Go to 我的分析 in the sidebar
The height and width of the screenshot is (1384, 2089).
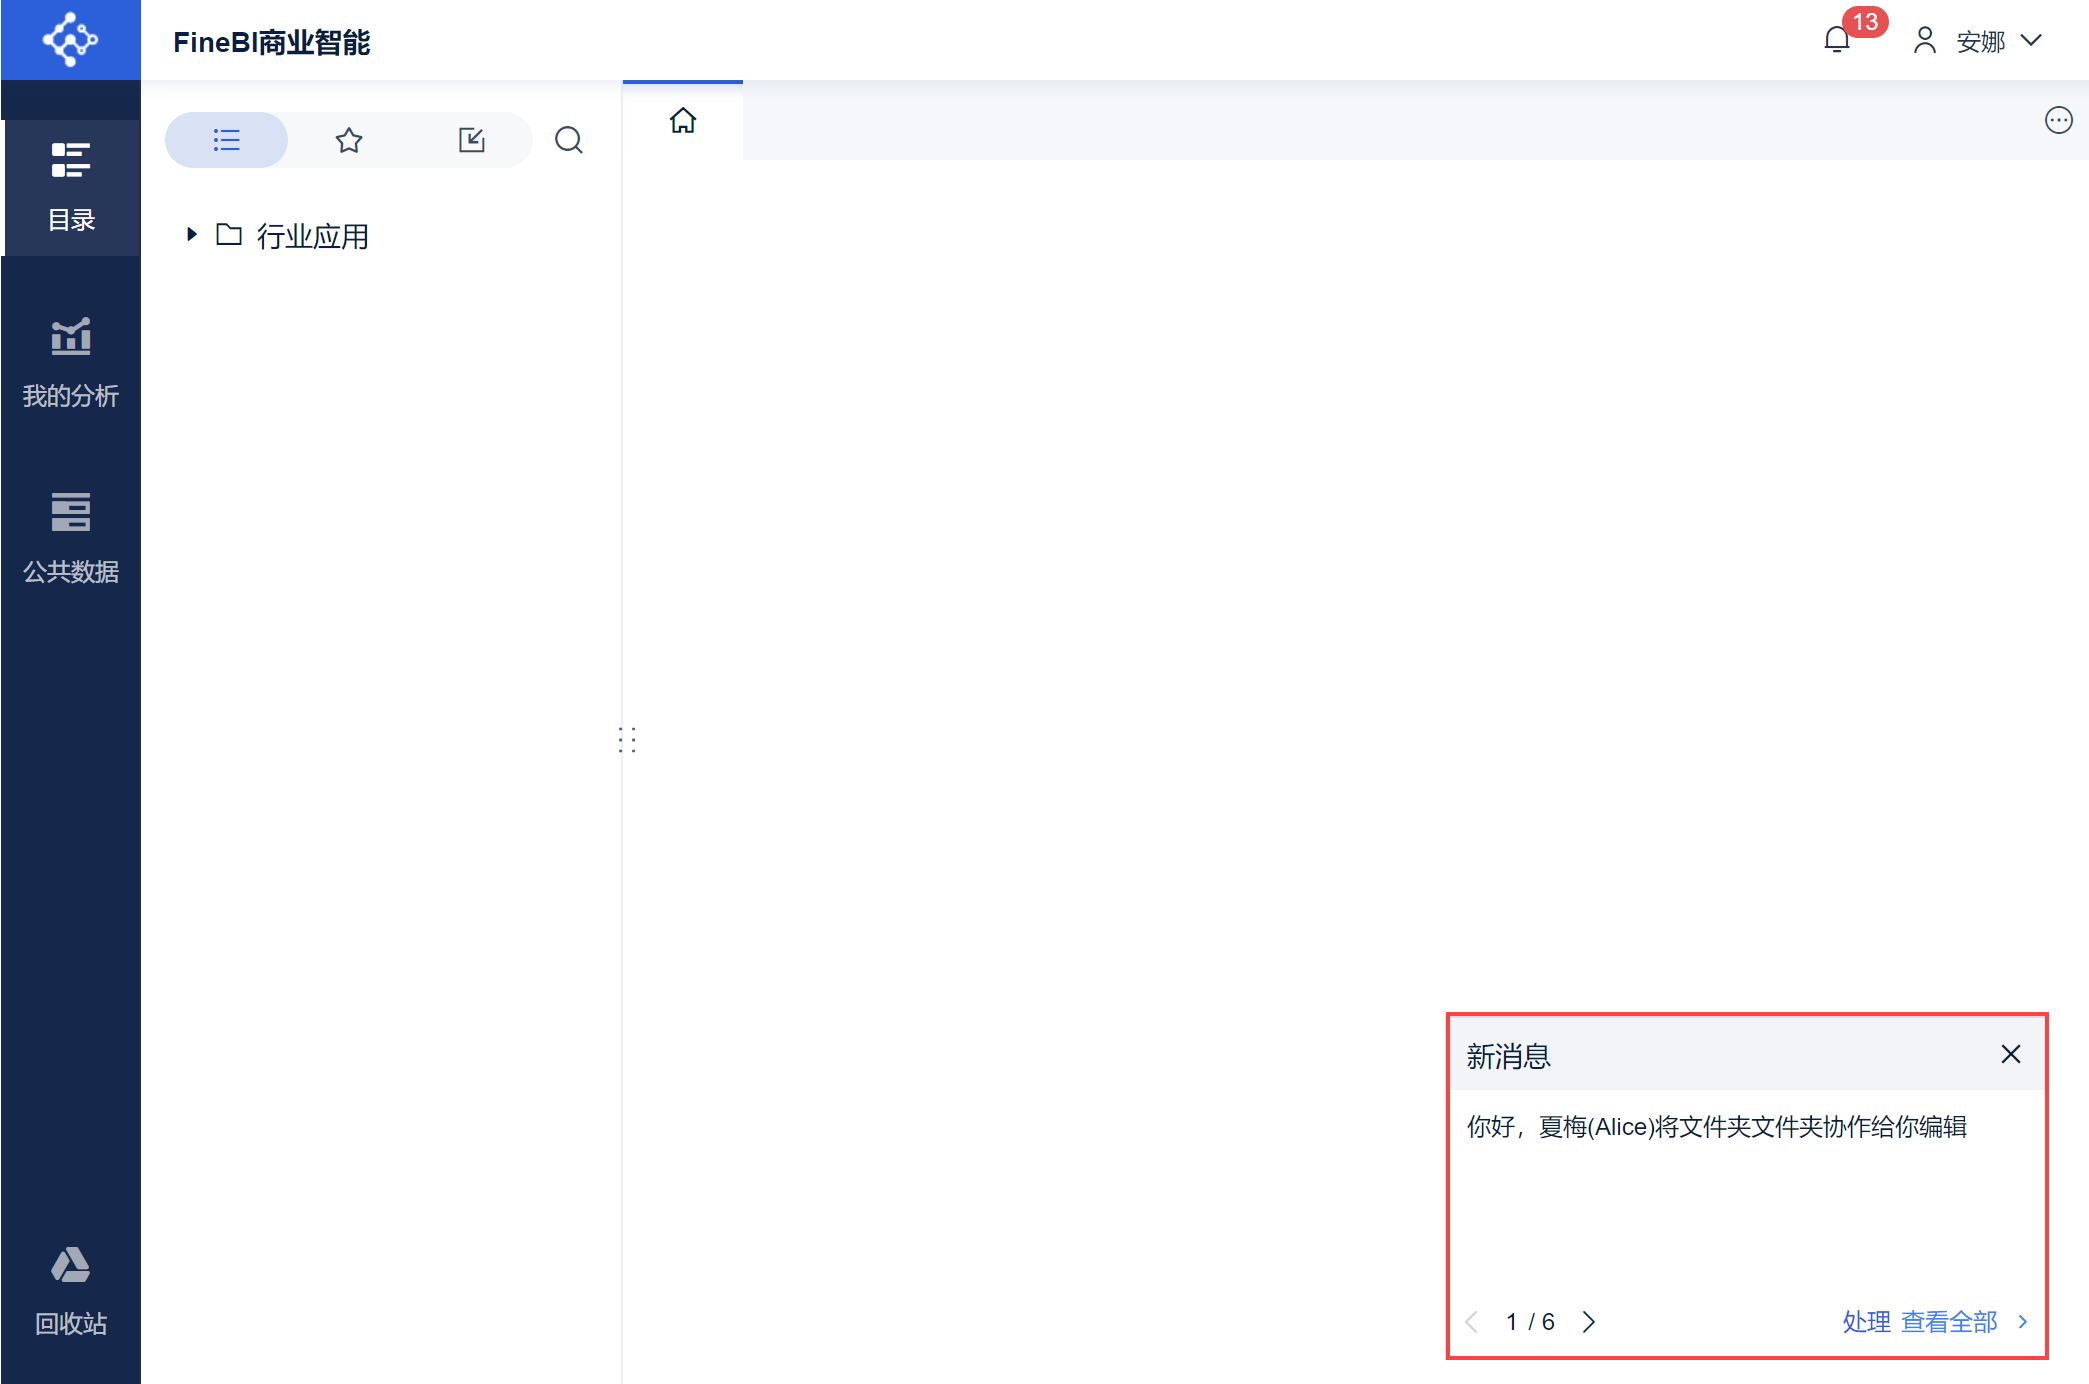pyautogui.click(x=71, y=363)
